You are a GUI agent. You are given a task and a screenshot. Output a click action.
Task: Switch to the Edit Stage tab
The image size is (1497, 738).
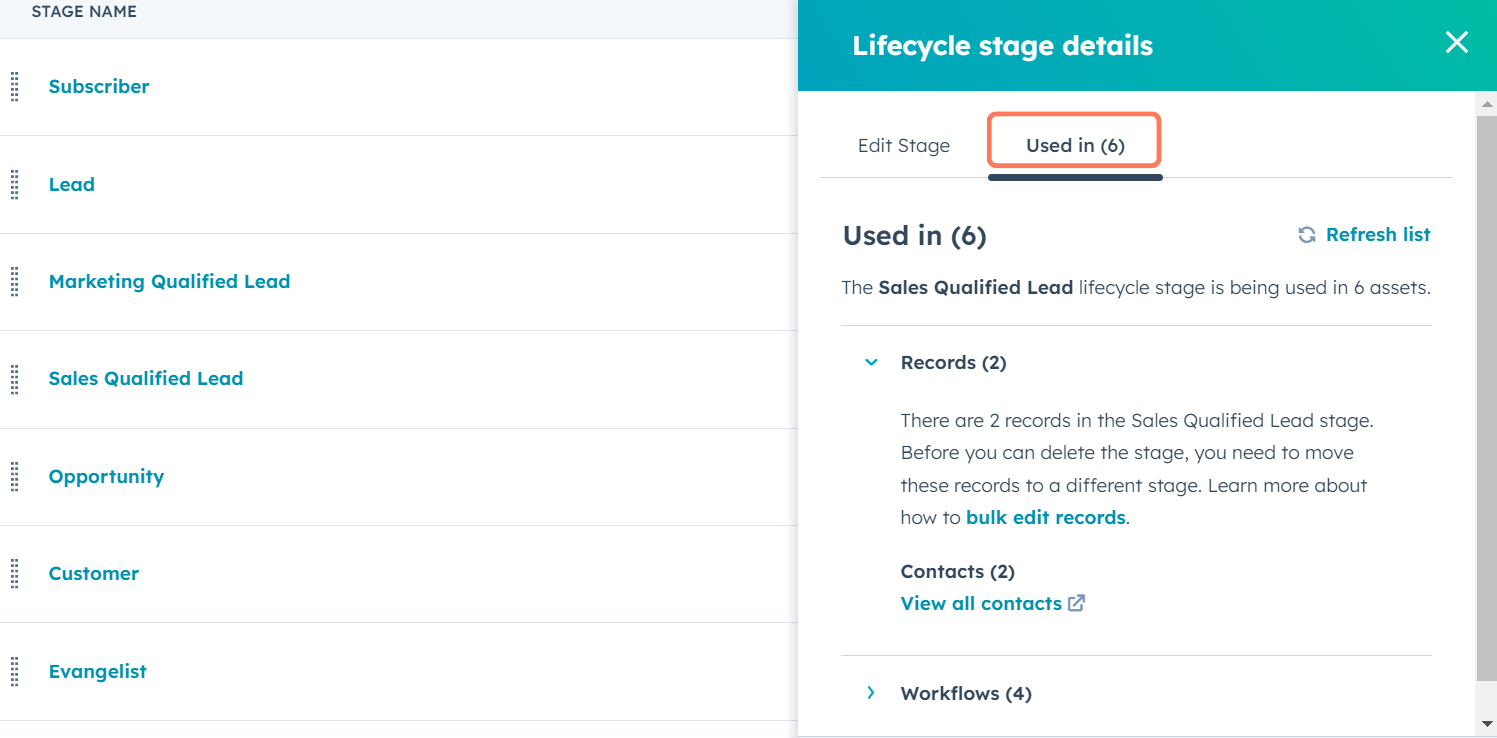[x=903, y=145]
